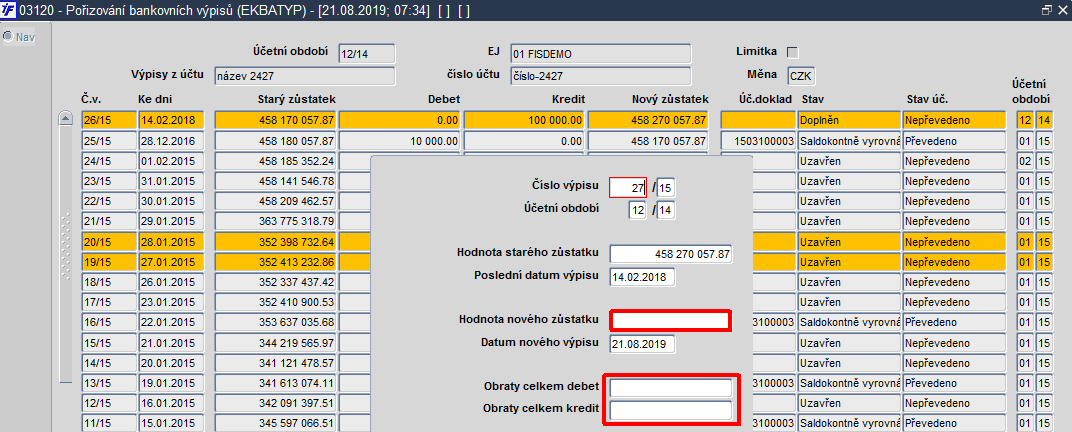Select statement row 25/15

pyautogui.click(x=107, y=141)
